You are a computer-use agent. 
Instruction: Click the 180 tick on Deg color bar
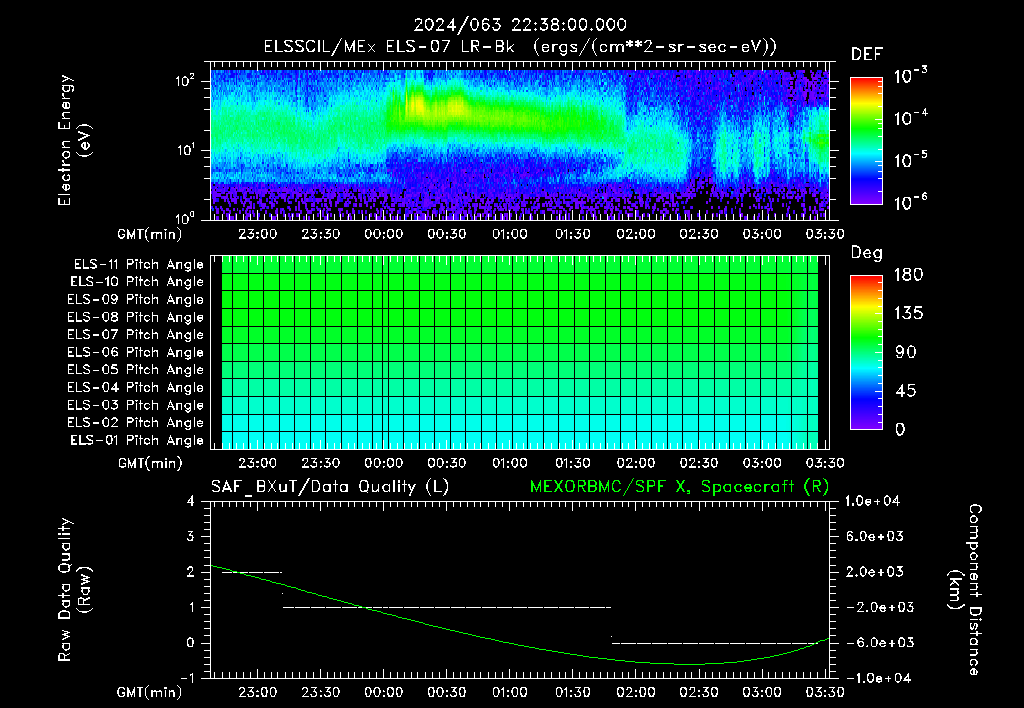908,275
